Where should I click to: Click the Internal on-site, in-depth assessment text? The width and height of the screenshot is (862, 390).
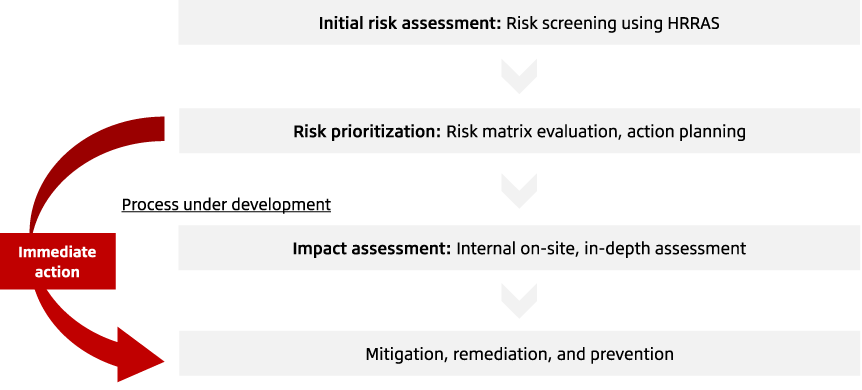click(x=601, y=249)
